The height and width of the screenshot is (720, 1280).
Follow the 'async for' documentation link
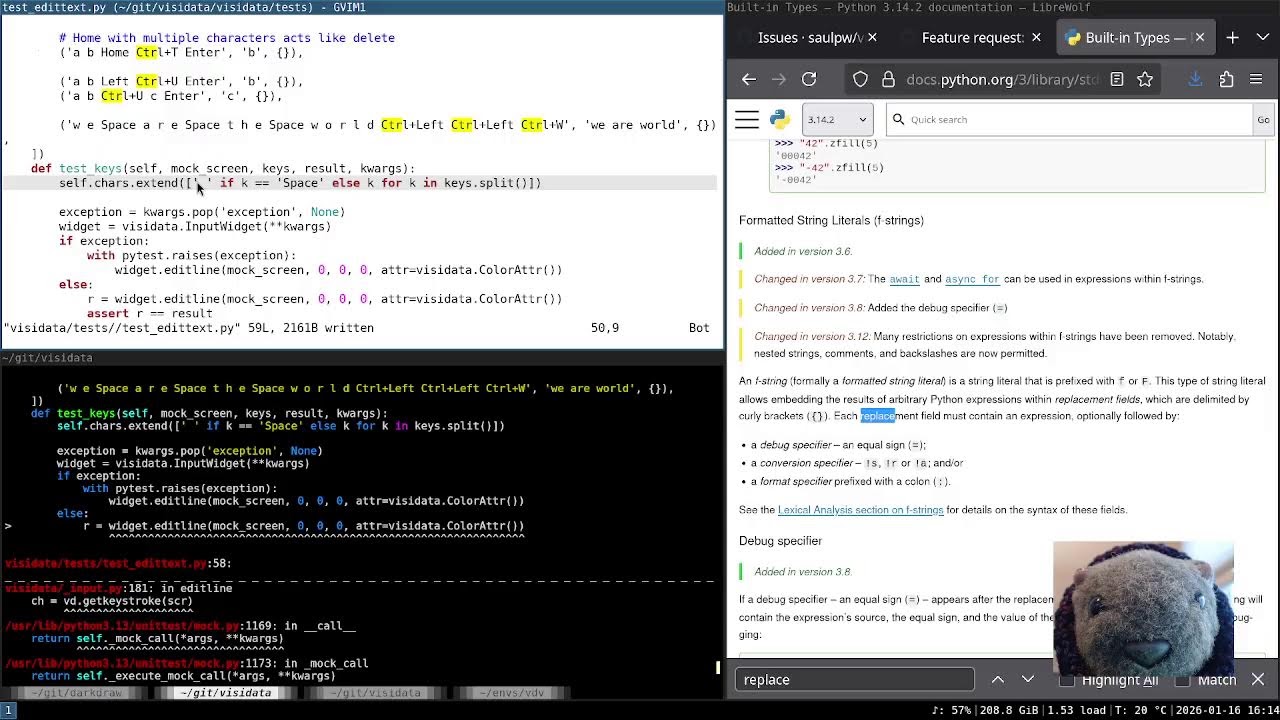pyautogui.click(x=972, y=279)
